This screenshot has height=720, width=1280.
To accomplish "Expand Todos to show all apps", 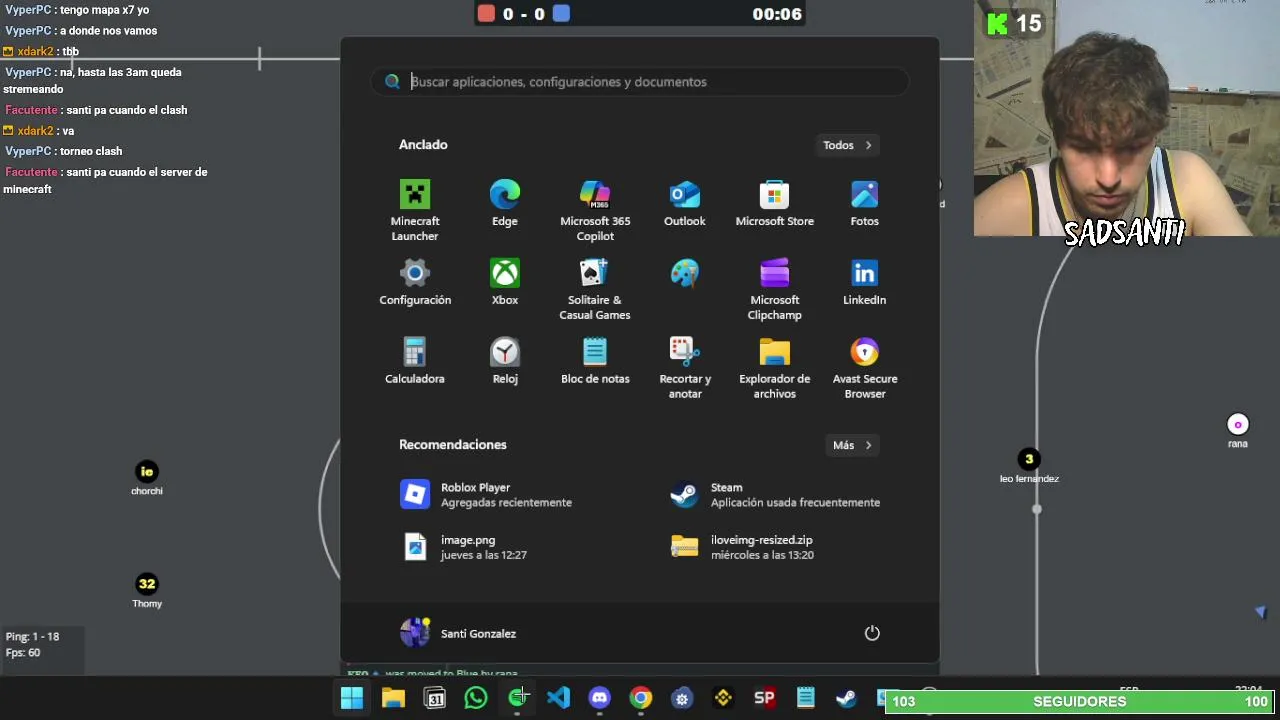I will point(848,145).
